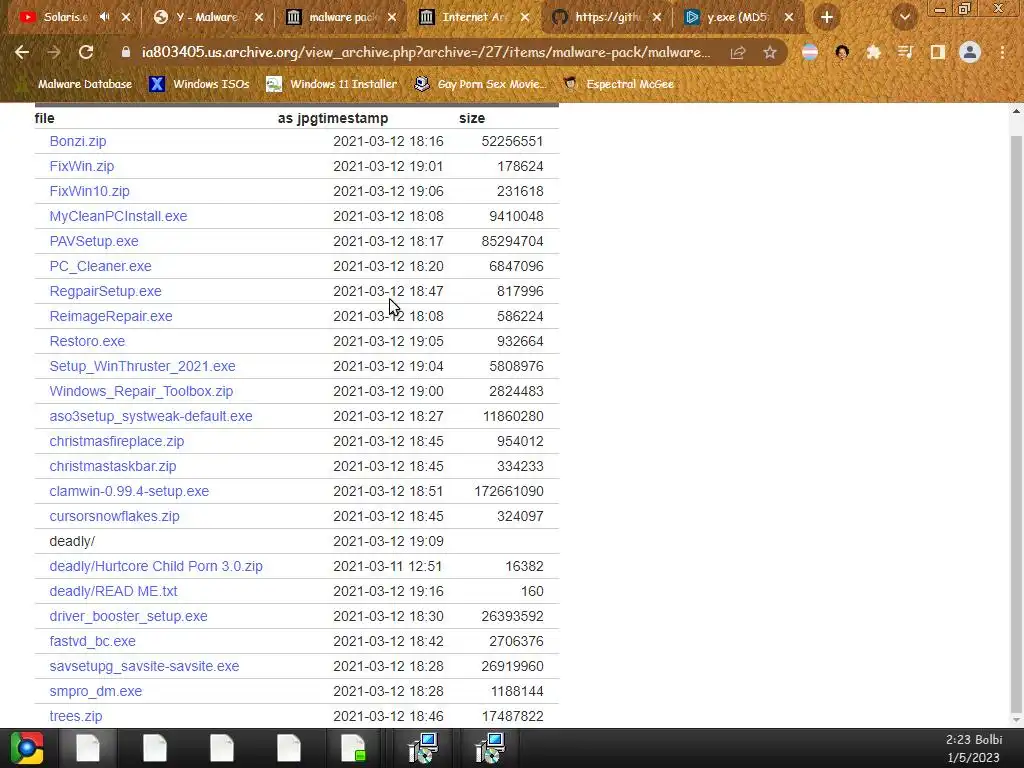1024x768 pixels.
Task: Click driver_booster_setup.exe link
Action: click(129, 616)
